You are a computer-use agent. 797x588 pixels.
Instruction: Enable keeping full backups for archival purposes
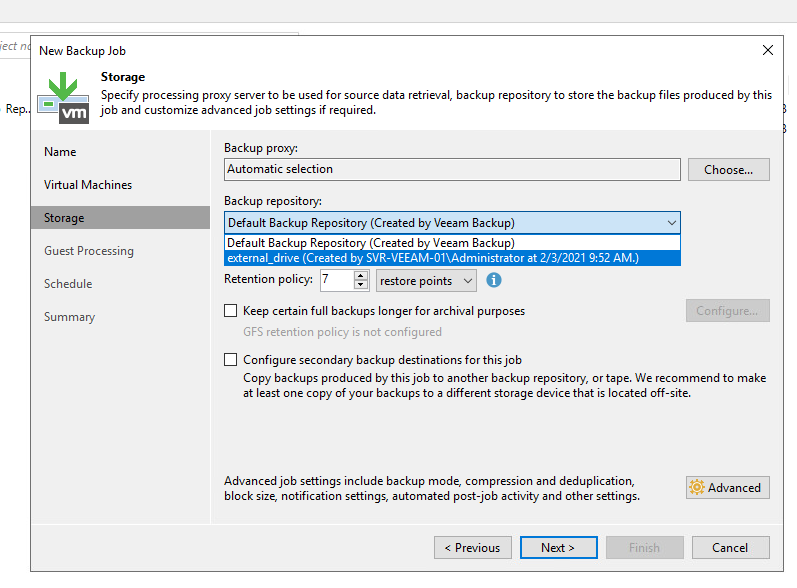click(231, 311)
